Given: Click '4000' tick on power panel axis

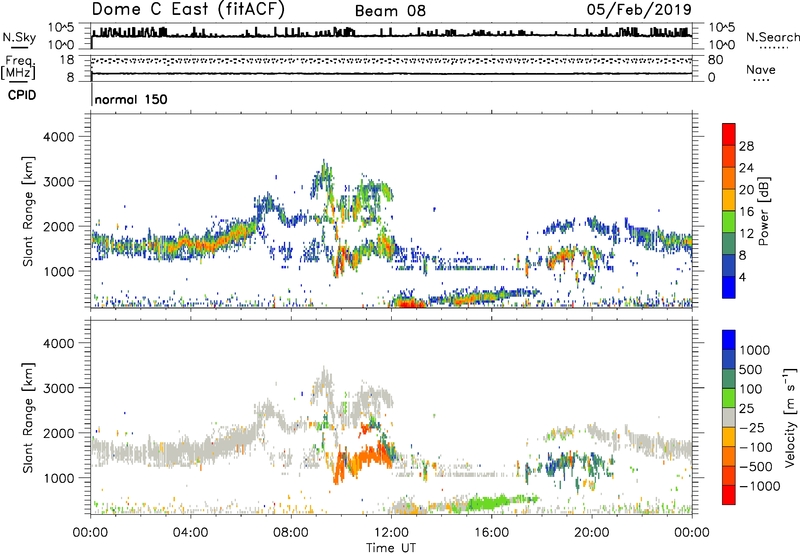Looking at the screenshot, I should click(59, 137).
